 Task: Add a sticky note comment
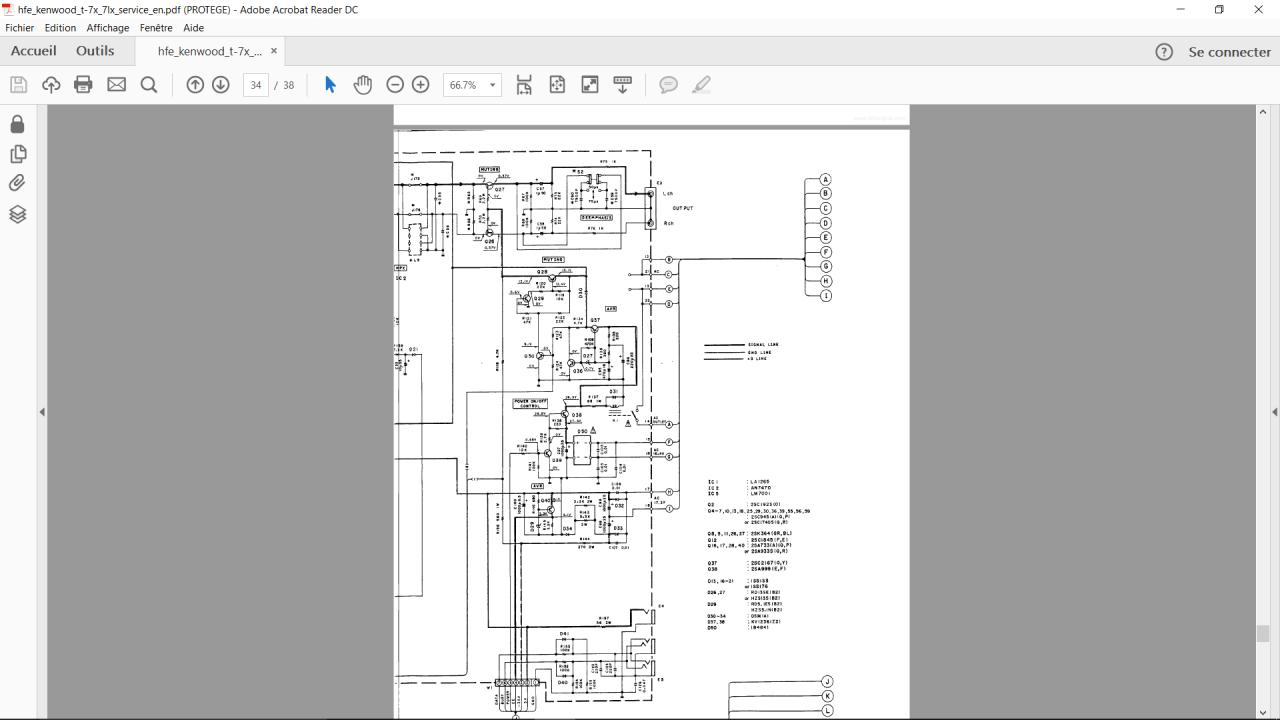click(x=668, y=85)
